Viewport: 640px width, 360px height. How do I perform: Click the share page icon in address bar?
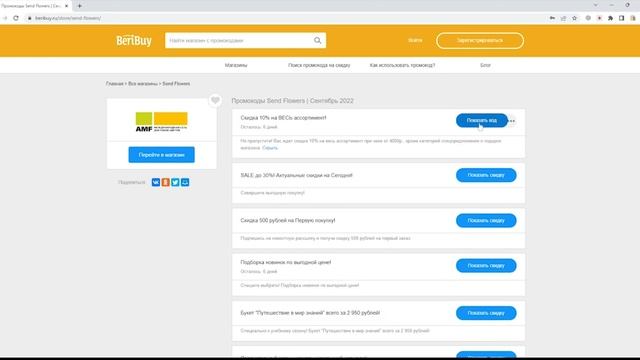pyautogui.click(x=563, y=18)
